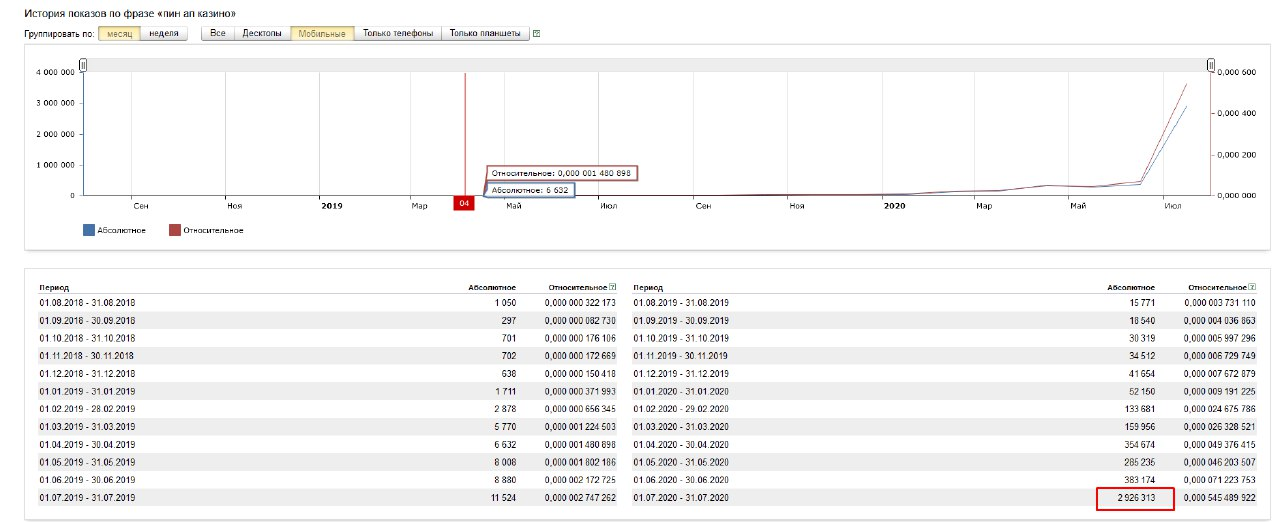Select the Мобильные tab
This screenshot has width=1280, height=522.
tap(322, 33)
